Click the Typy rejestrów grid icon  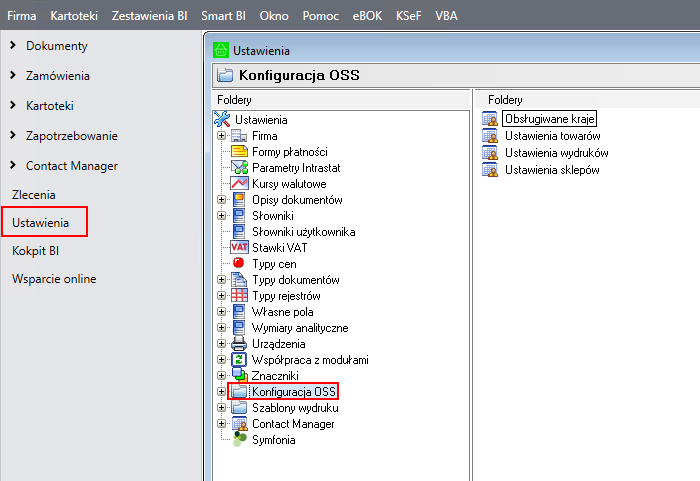tap(239, 296)
